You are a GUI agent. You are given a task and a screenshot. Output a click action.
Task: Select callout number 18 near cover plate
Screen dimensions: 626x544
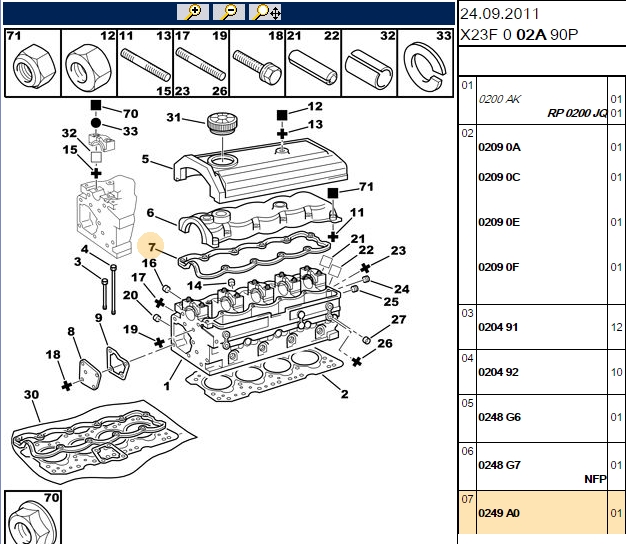point(53,354)
